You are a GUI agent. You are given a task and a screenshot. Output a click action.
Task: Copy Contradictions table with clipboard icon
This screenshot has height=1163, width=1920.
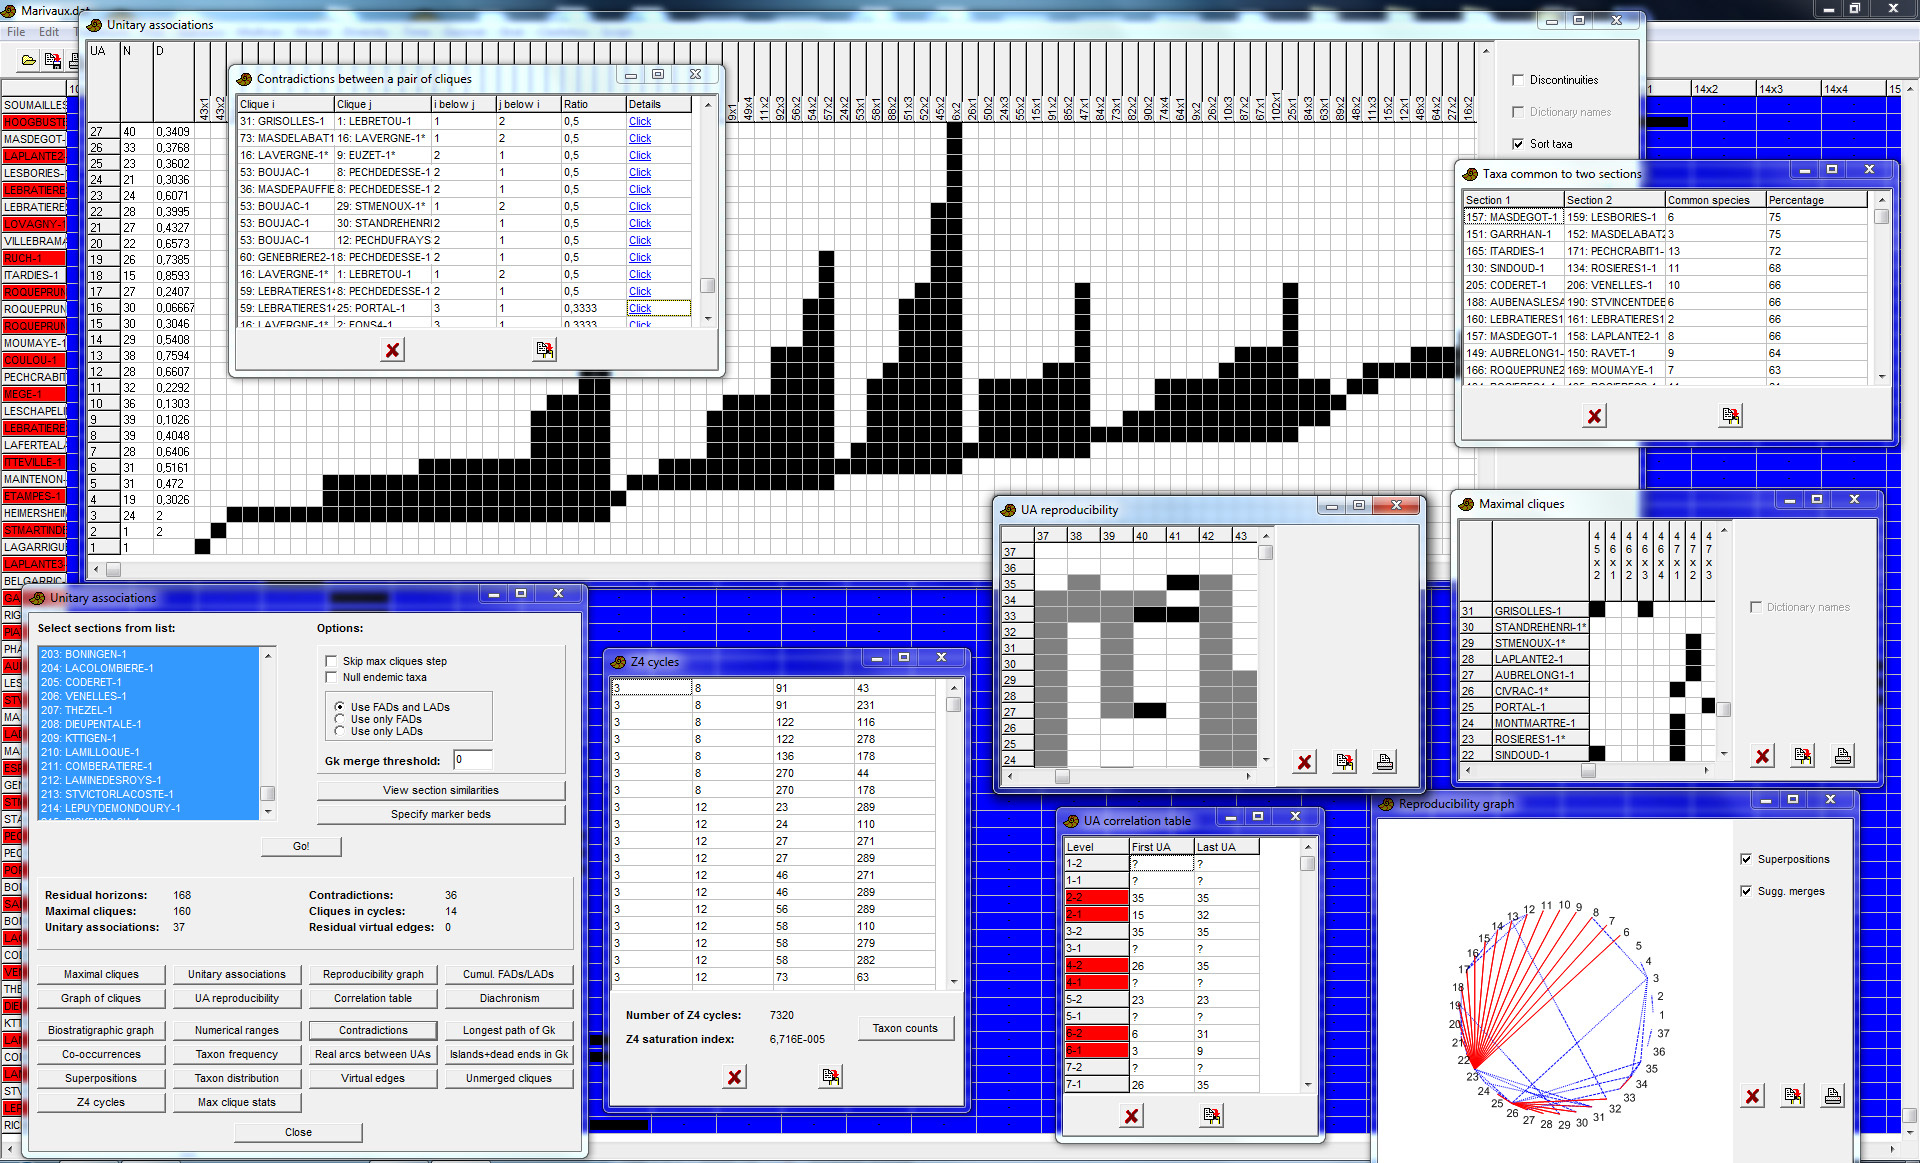pyautogui.click(x=544, y=350)
